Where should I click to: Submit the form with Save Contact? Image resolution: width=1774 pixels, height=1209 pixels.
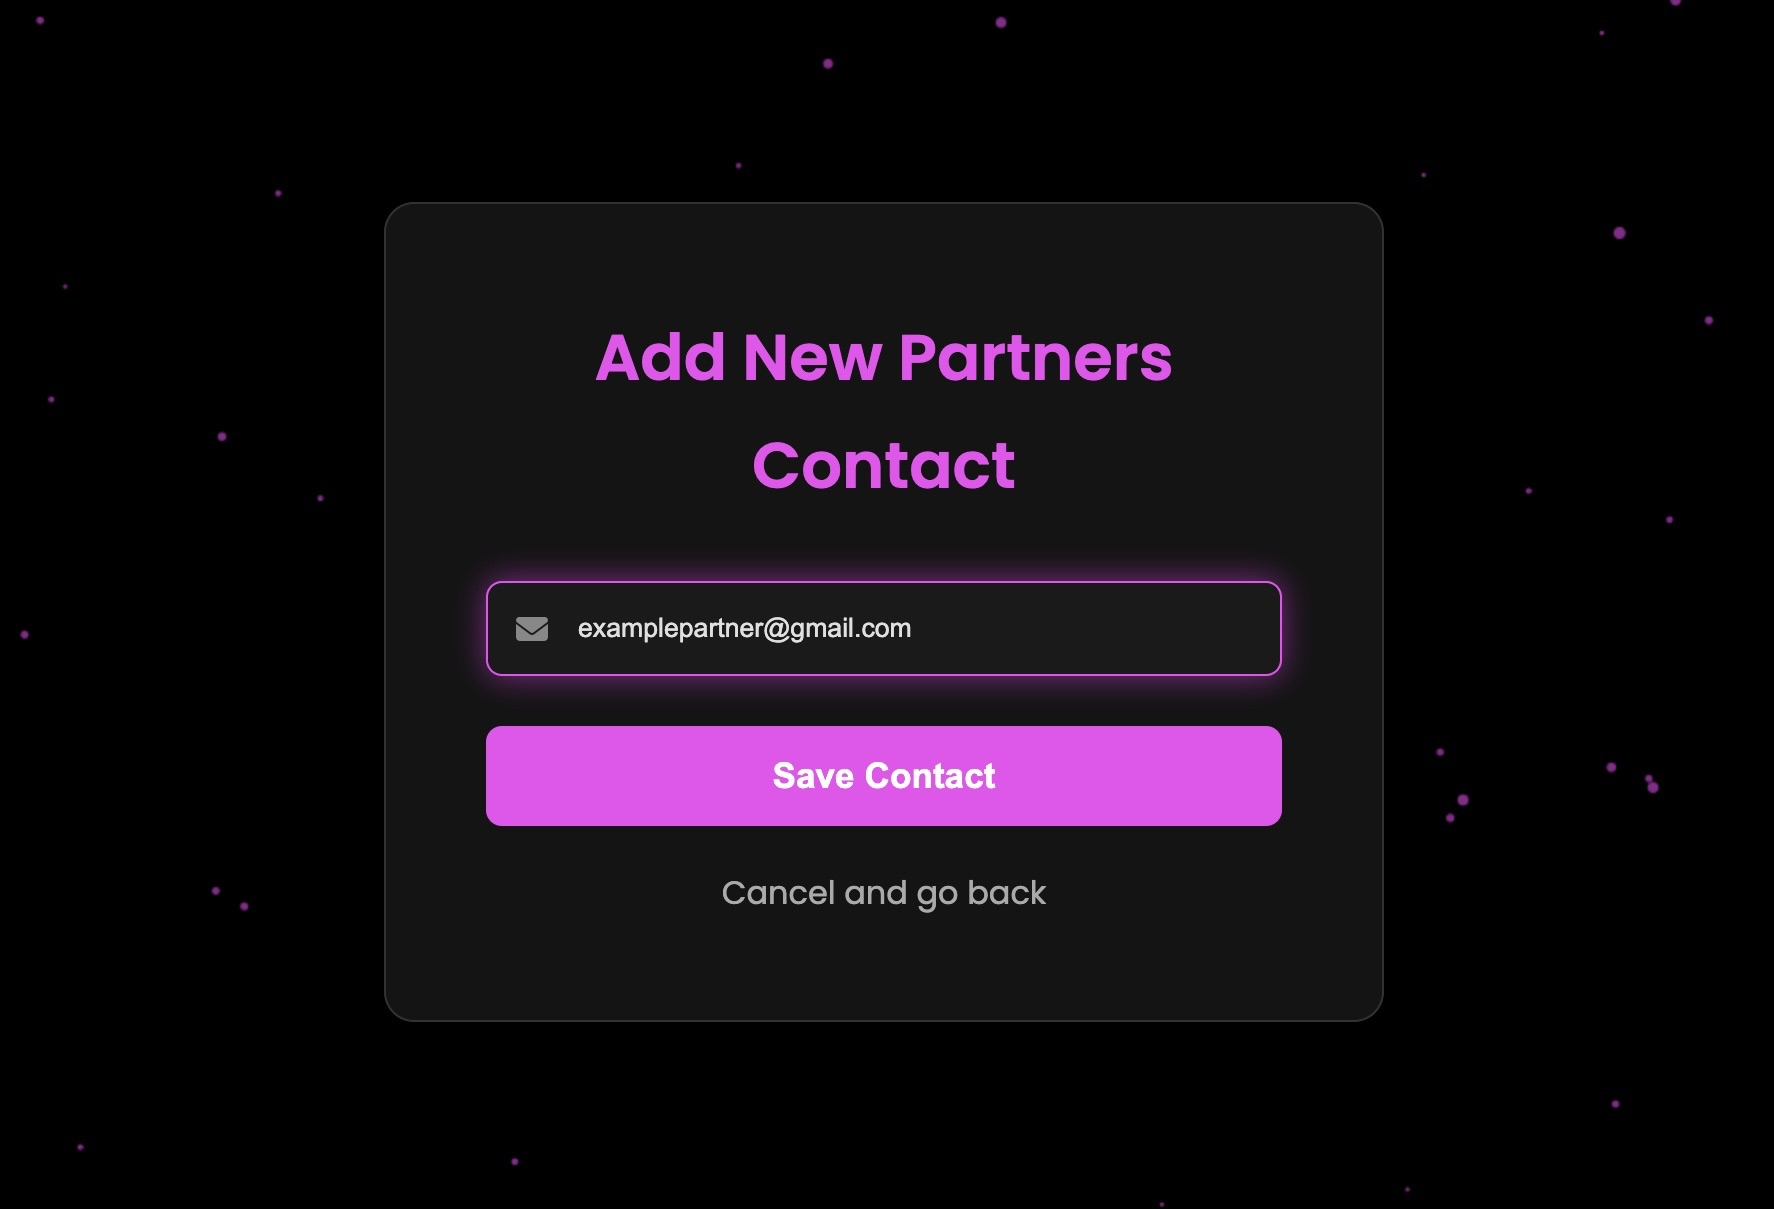click(x=883, y=776)
